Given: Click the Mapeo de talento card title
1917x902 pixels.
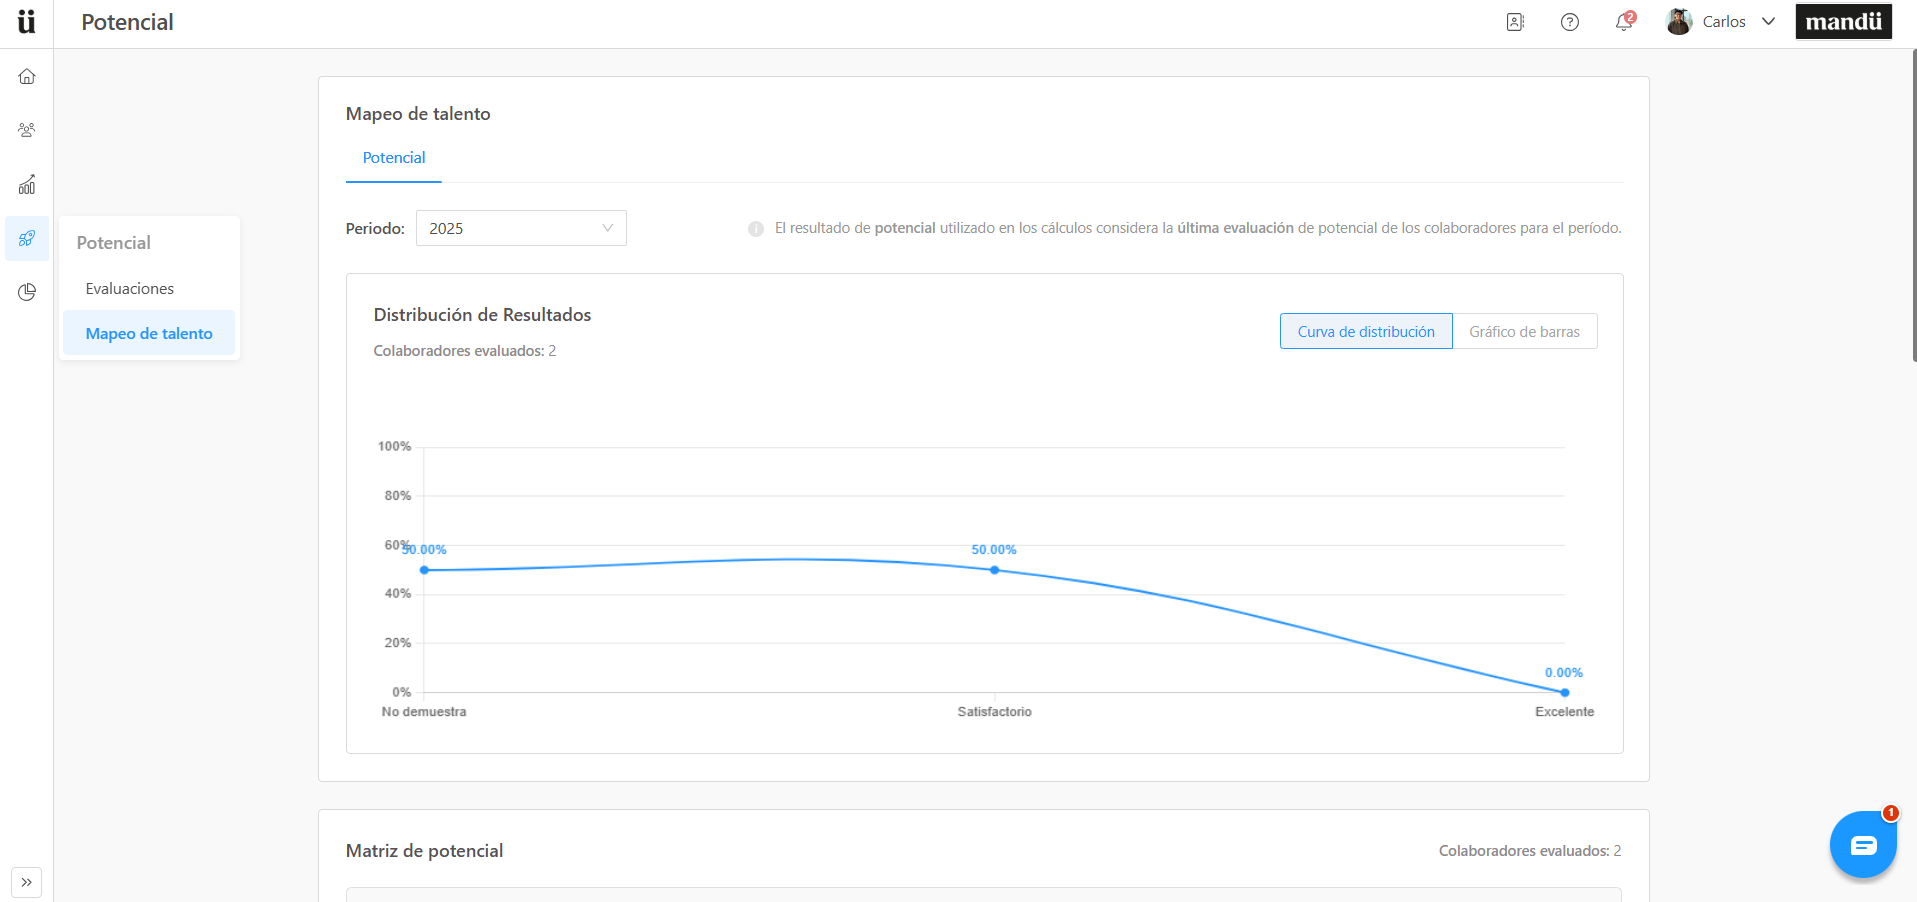Looking at the screenshot, I should coord(418,114).
